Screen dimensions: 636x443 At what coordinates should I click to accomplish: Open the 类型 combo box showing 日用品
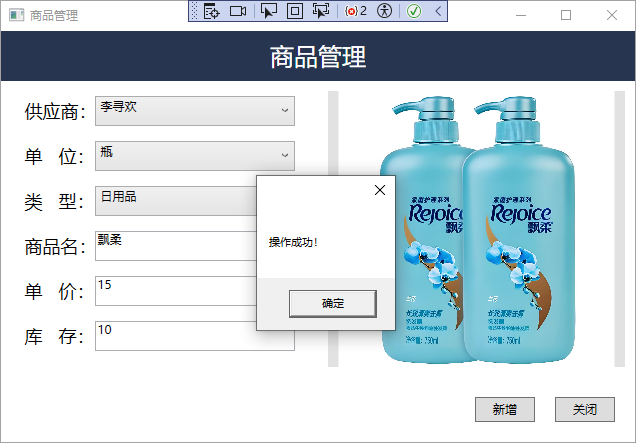176,201
